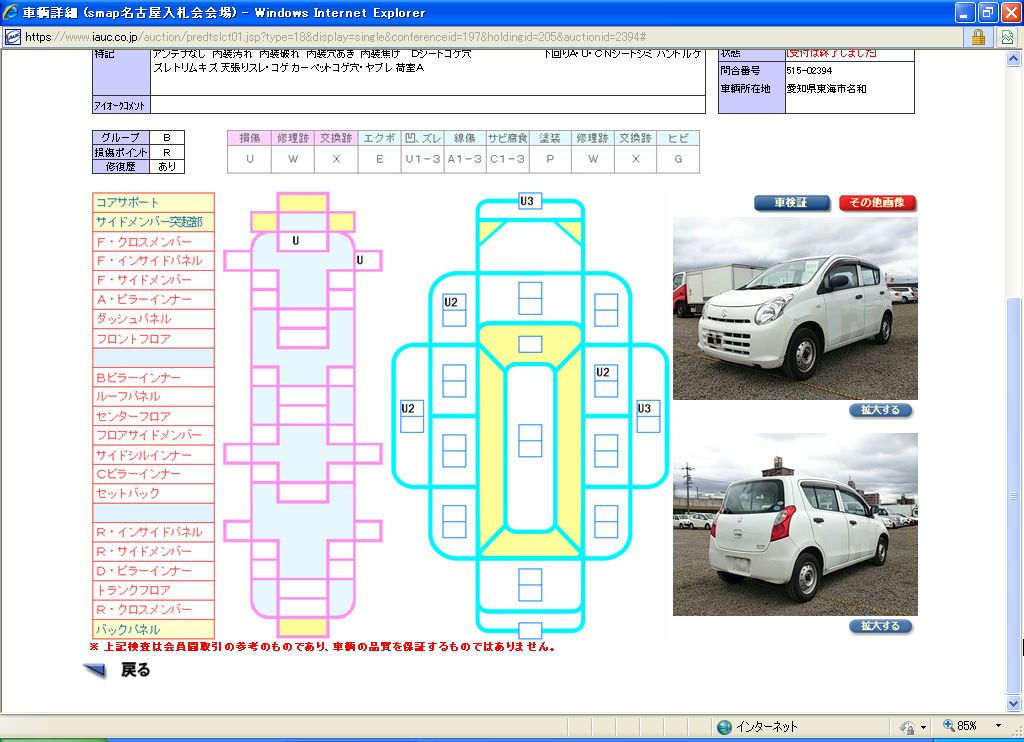Click the U2 marker on the far left of diagram
The width and height of the screenshot is (1024, 742).
(410, 409)
